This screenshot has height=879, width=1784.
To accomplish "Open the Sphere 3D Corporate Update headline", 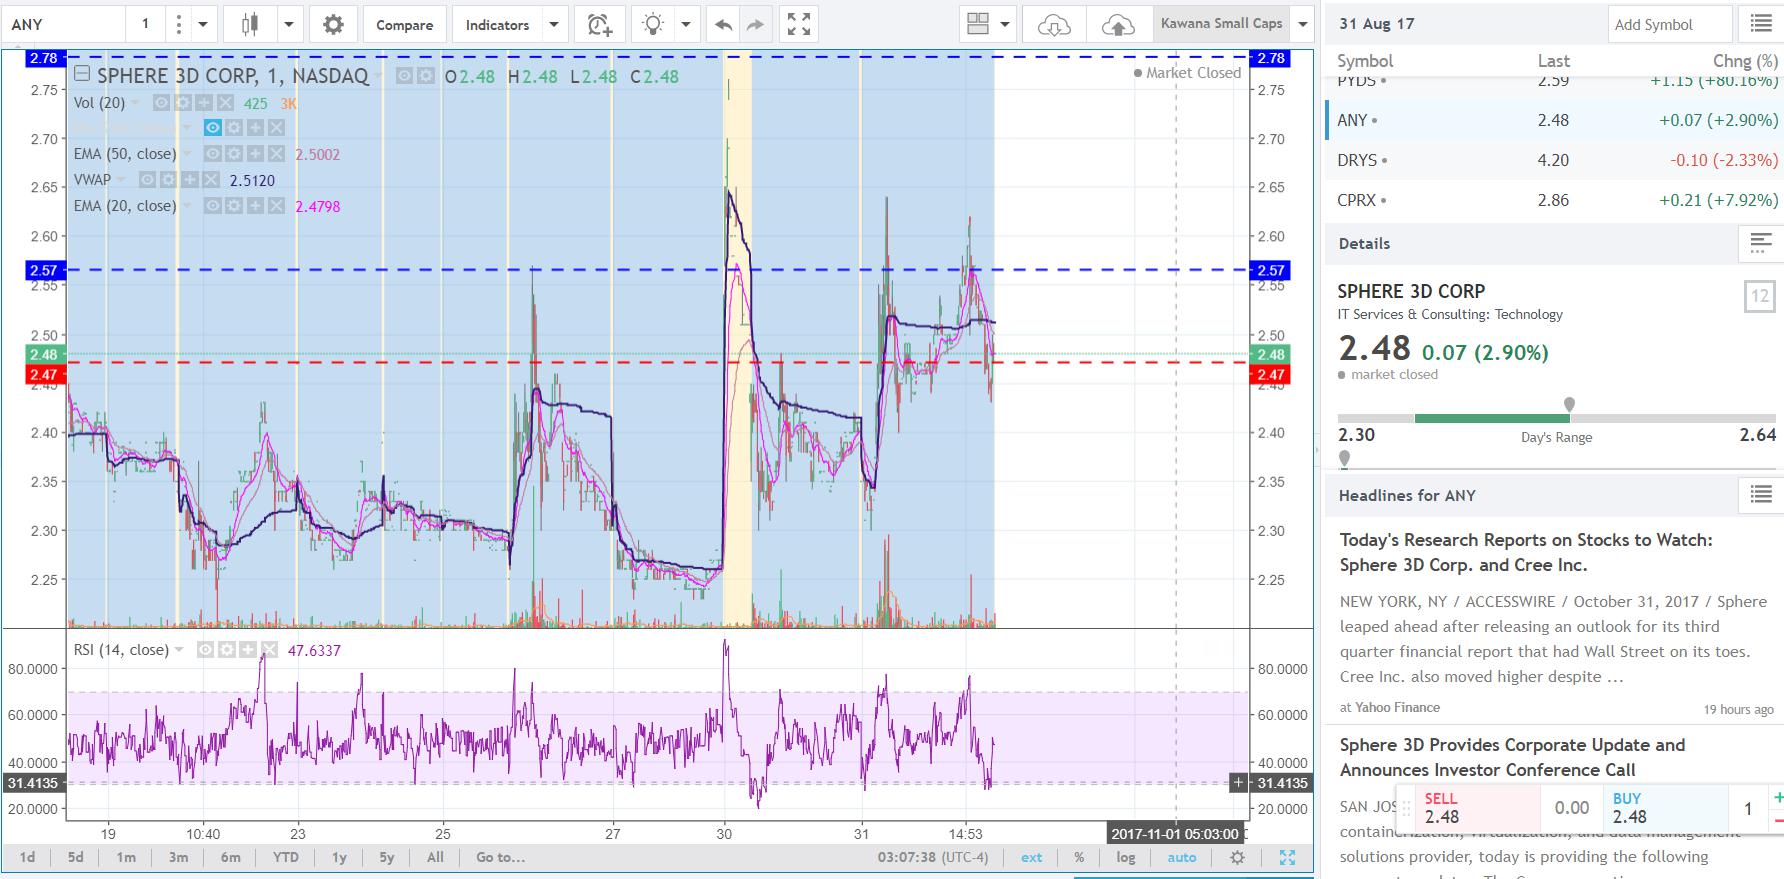I will [1511, 757].
